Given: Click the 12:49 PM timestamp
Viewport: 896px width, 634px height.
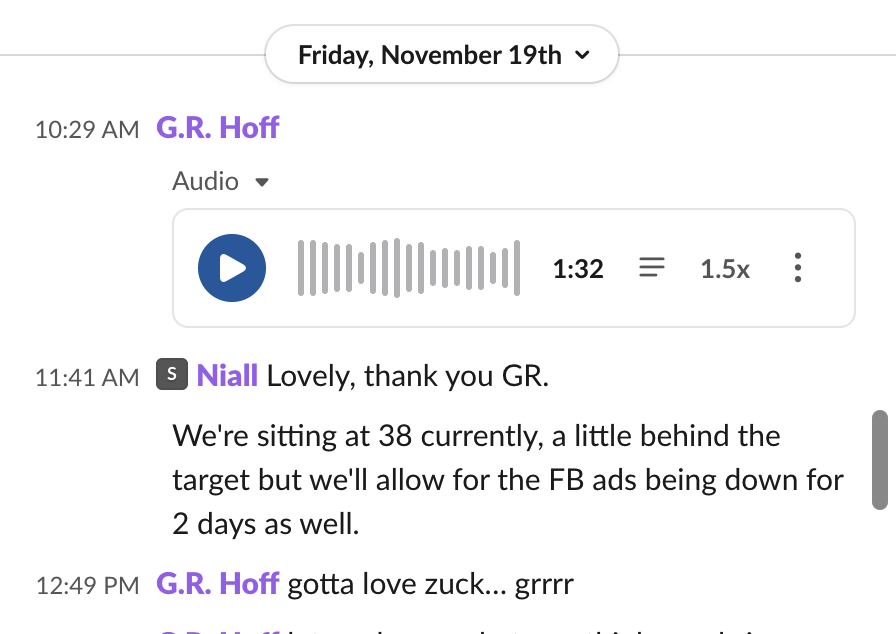Looking at the screenshot, I should pos(87,585).
